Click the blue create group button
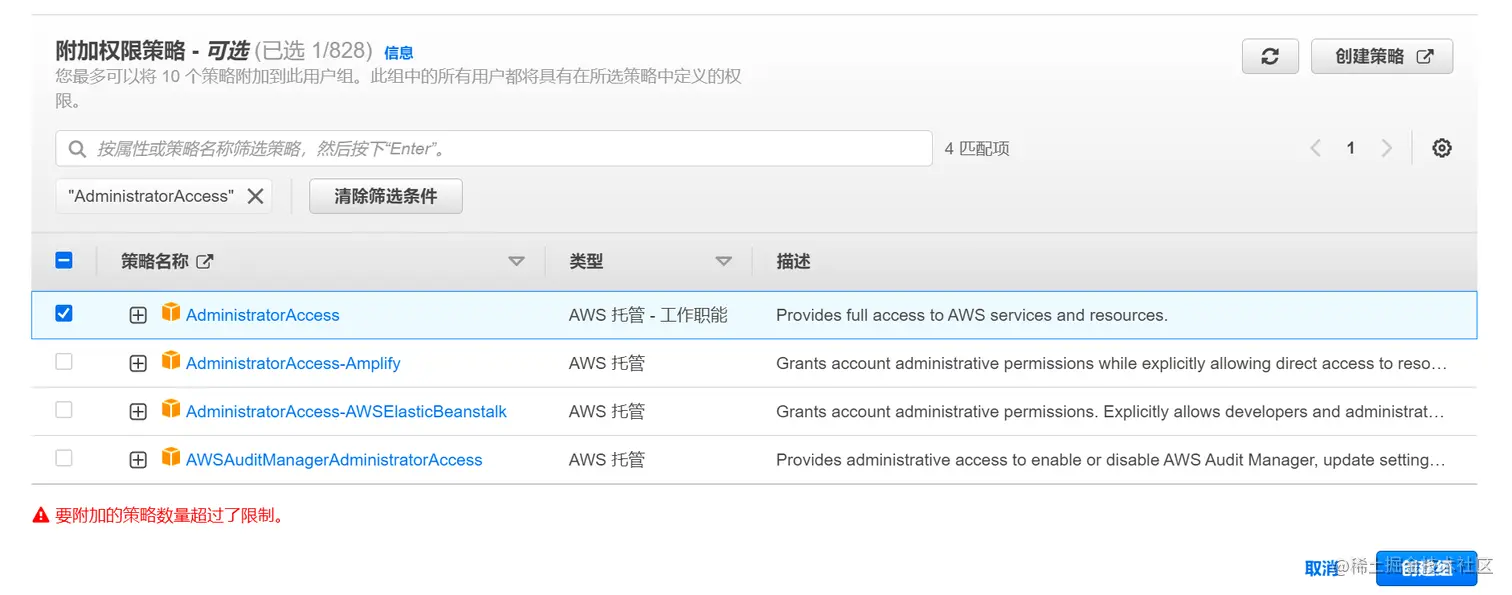Screen dimensions: 1512x595 1426,568
